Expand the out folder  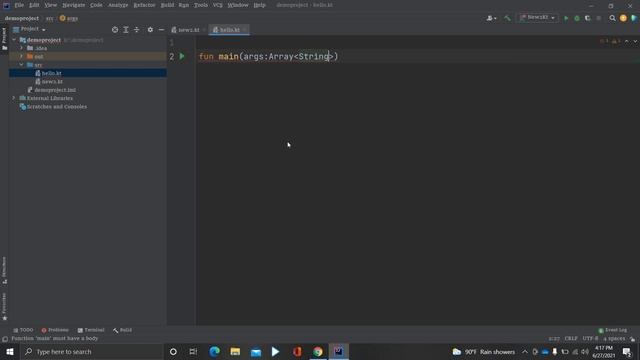coord(22,56)
